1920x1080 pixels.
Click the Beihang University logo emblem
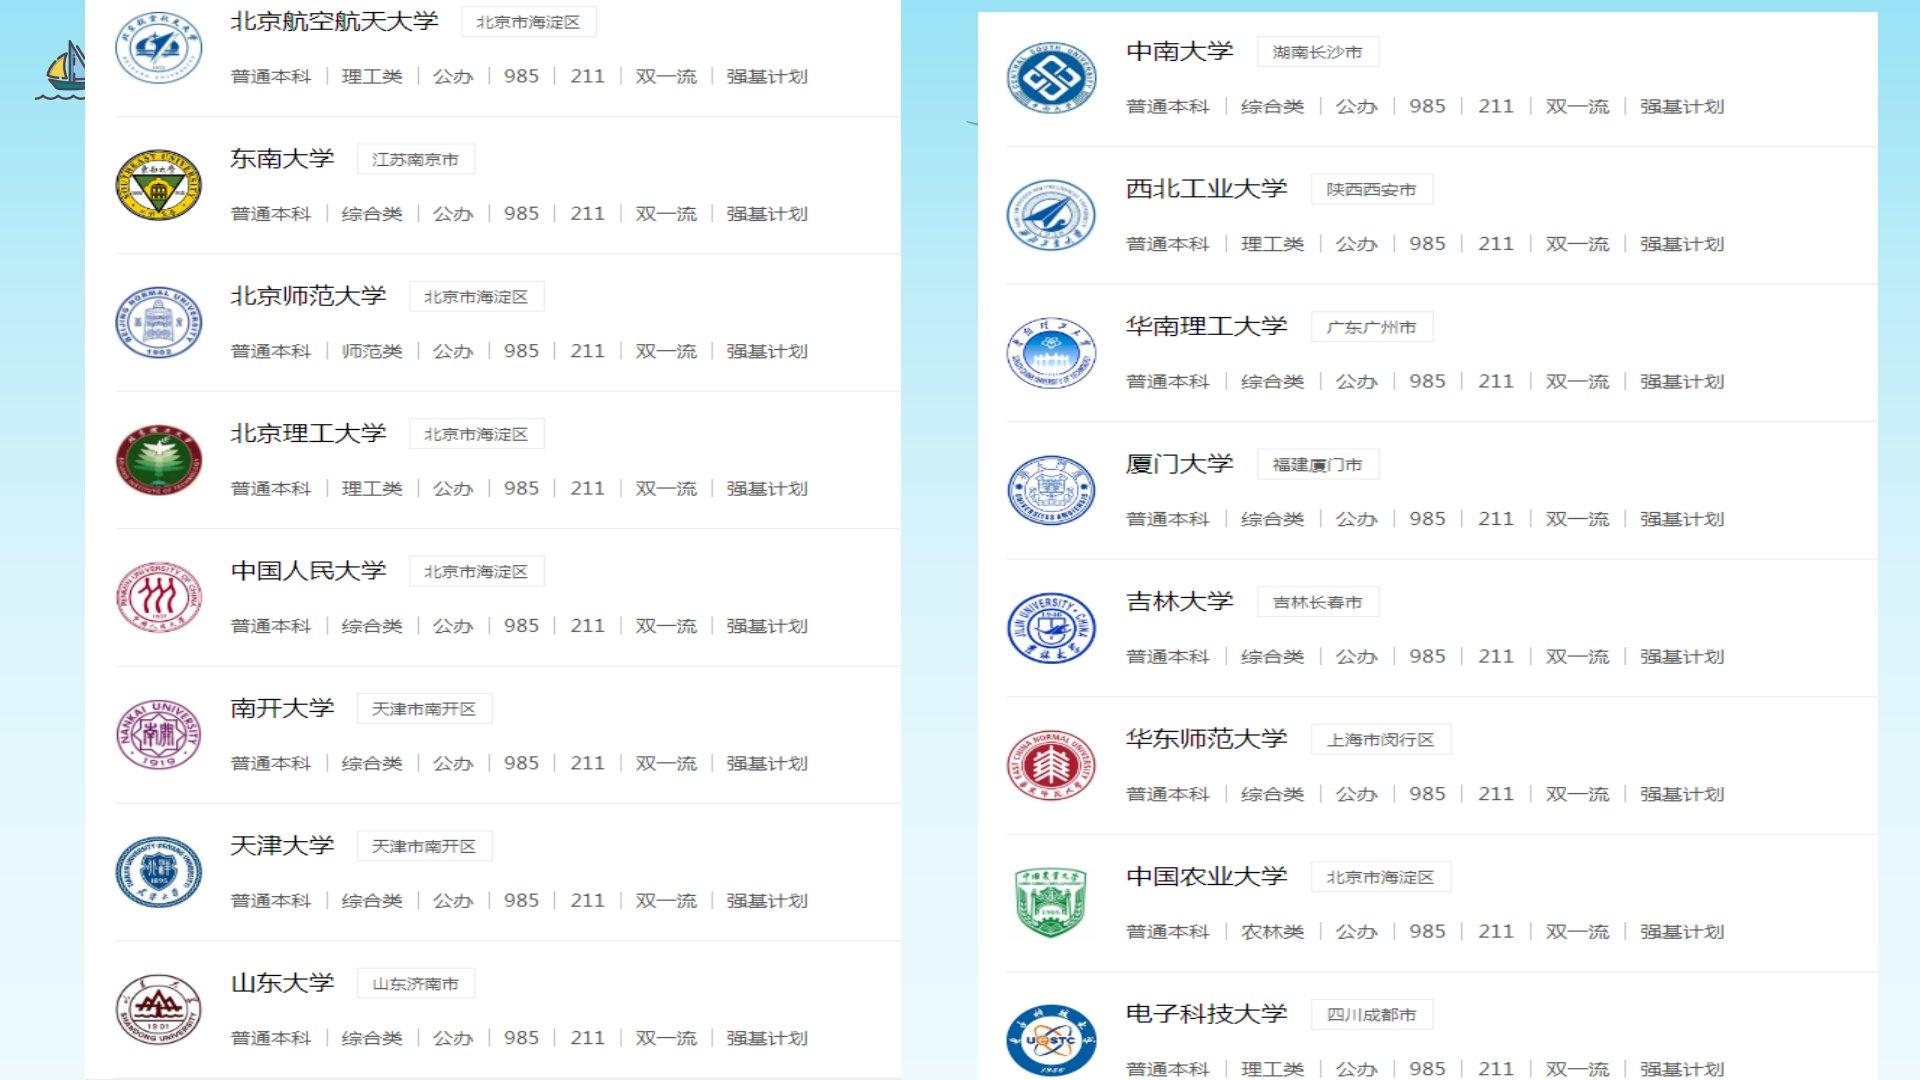pos(158,46)
